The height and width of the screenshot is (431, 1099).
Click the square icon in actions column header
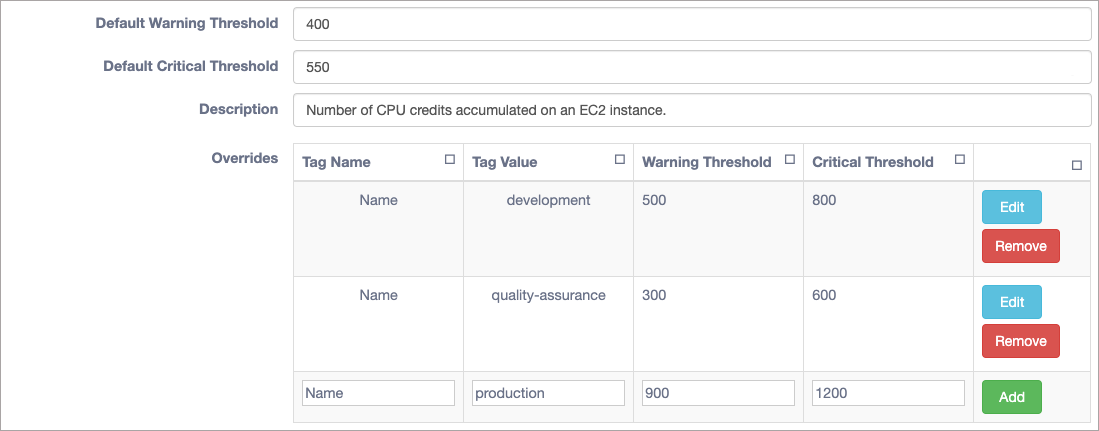[x=1077, y=166]
